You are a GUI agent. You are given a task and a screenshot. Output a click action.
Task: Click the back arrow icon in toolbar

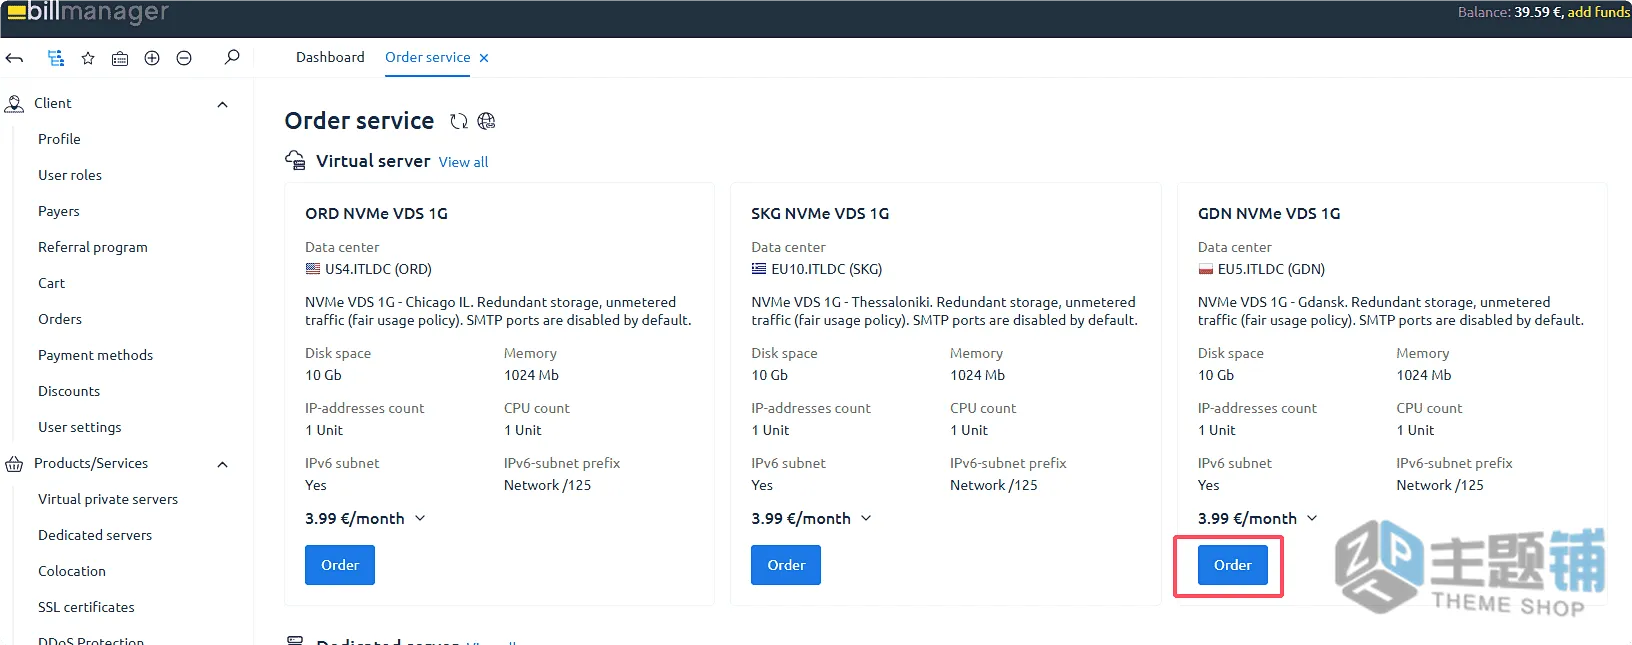coord(15,58)
